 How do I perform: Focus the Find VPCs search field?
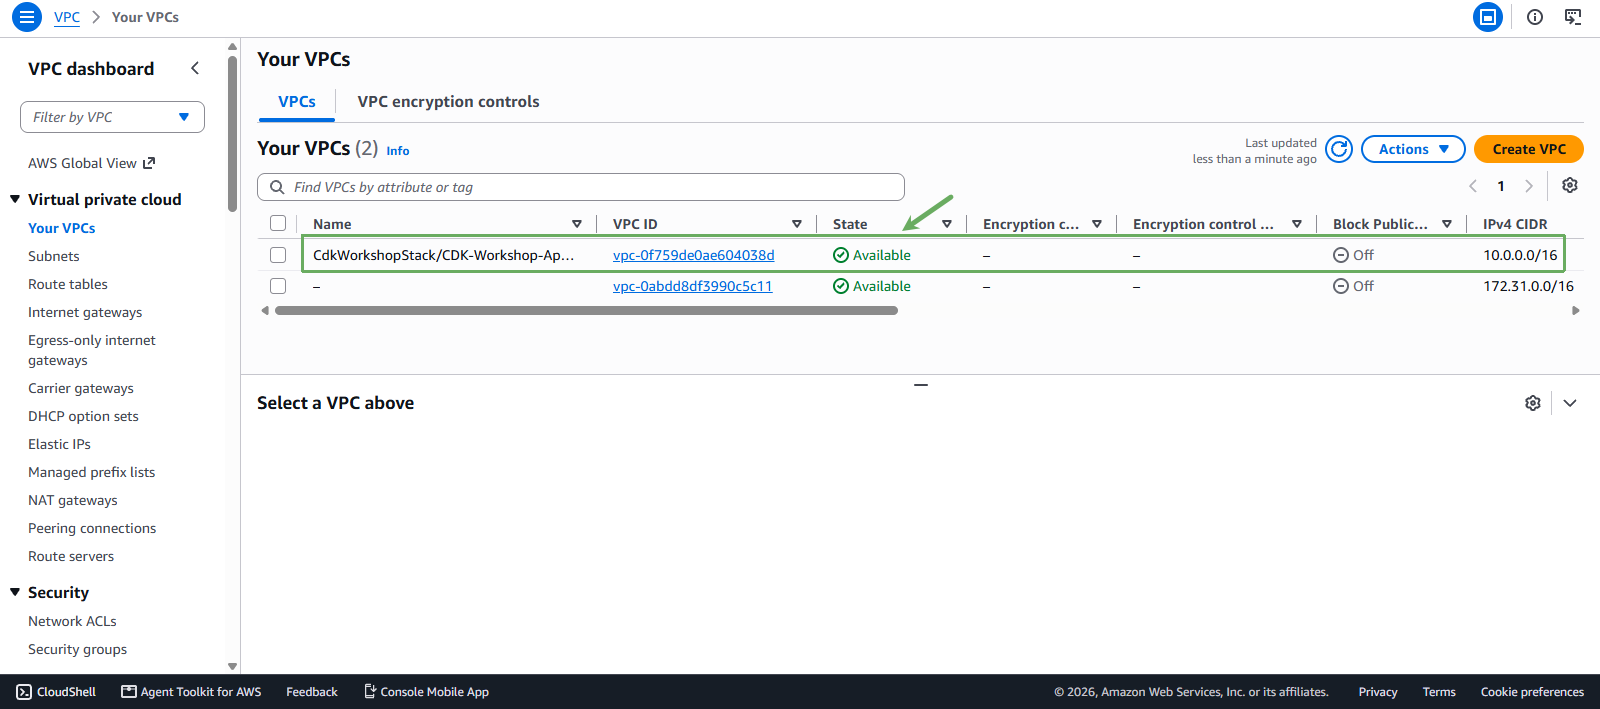point(581,187)
